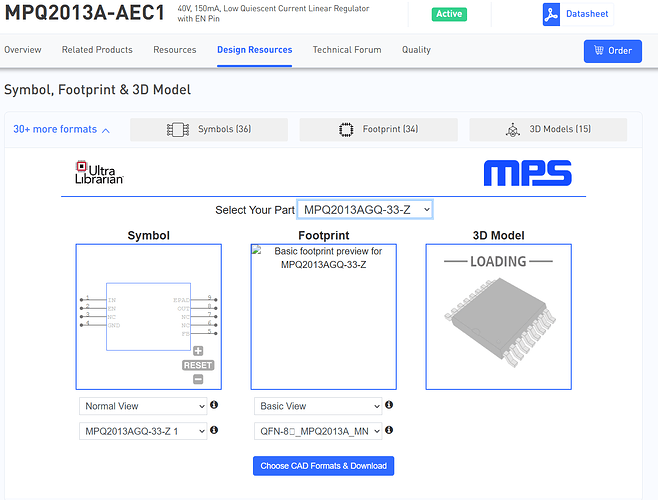Switch to the Overview tab

[x=23, y=50]
